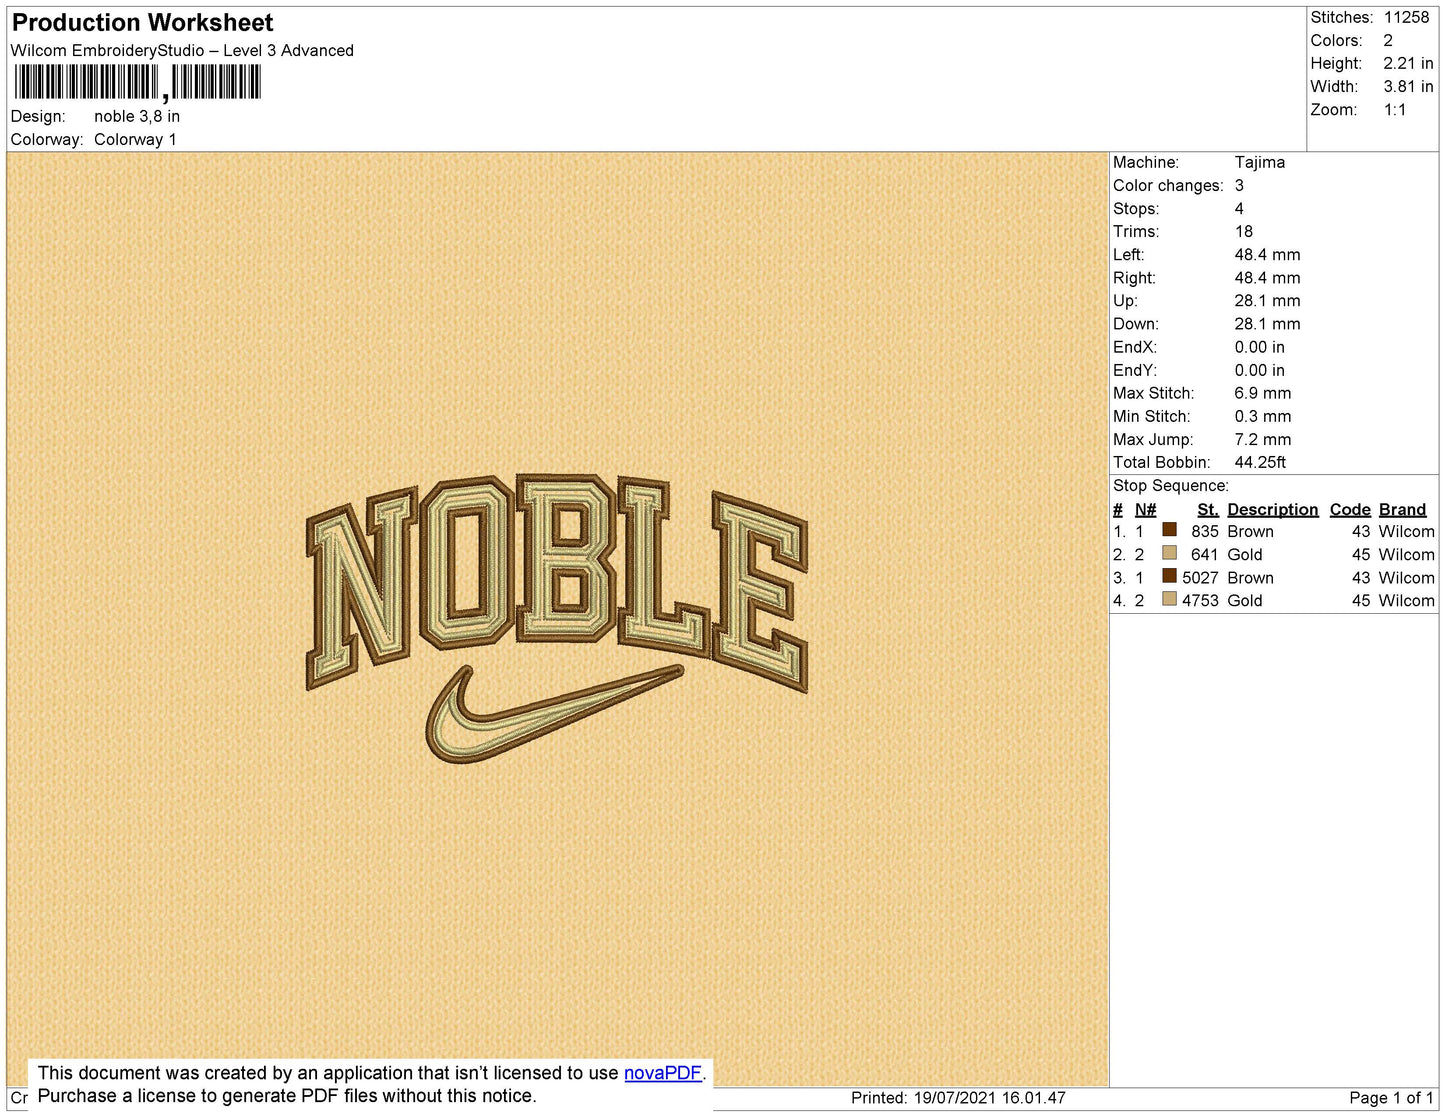Click the 'Stop Sequence:' heading

click(1170, 485)
